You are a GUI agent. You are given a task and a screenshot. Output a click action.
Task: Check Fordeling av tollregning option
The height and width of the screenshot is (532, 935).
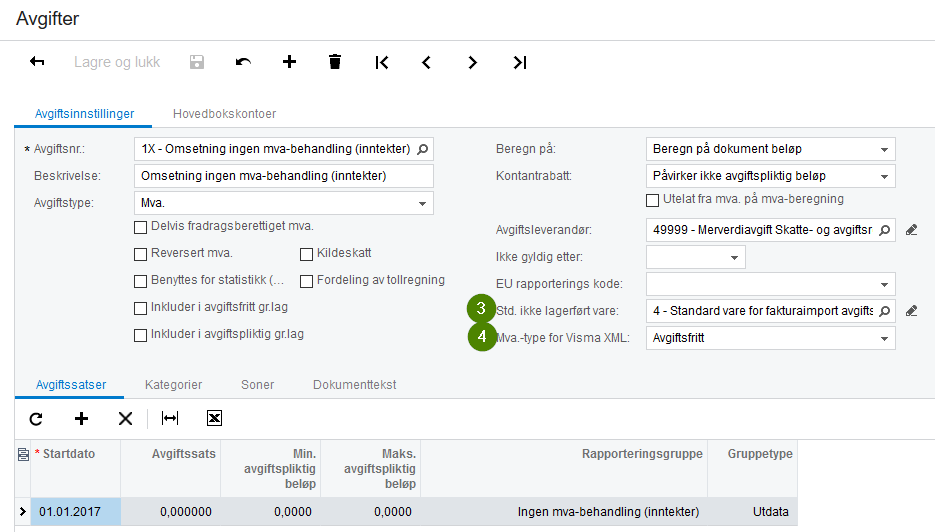[x=306, y=281]
